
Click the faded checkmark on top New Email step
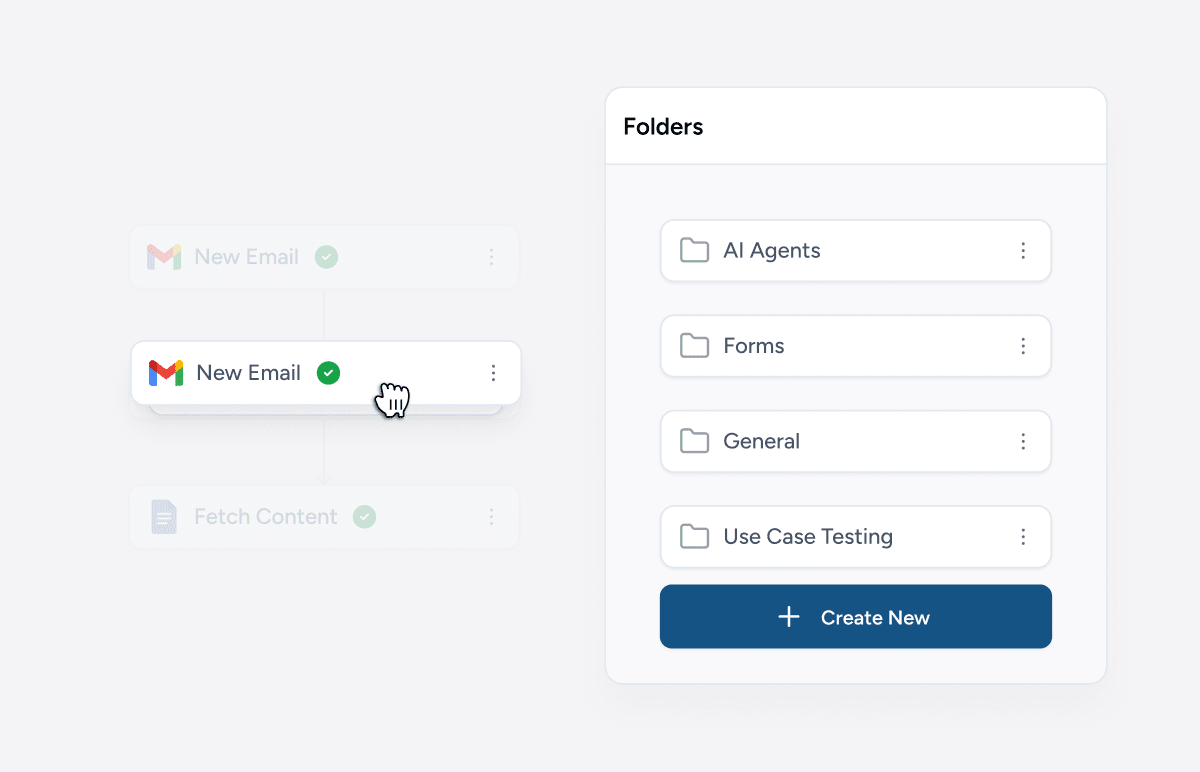click(326, 257)
